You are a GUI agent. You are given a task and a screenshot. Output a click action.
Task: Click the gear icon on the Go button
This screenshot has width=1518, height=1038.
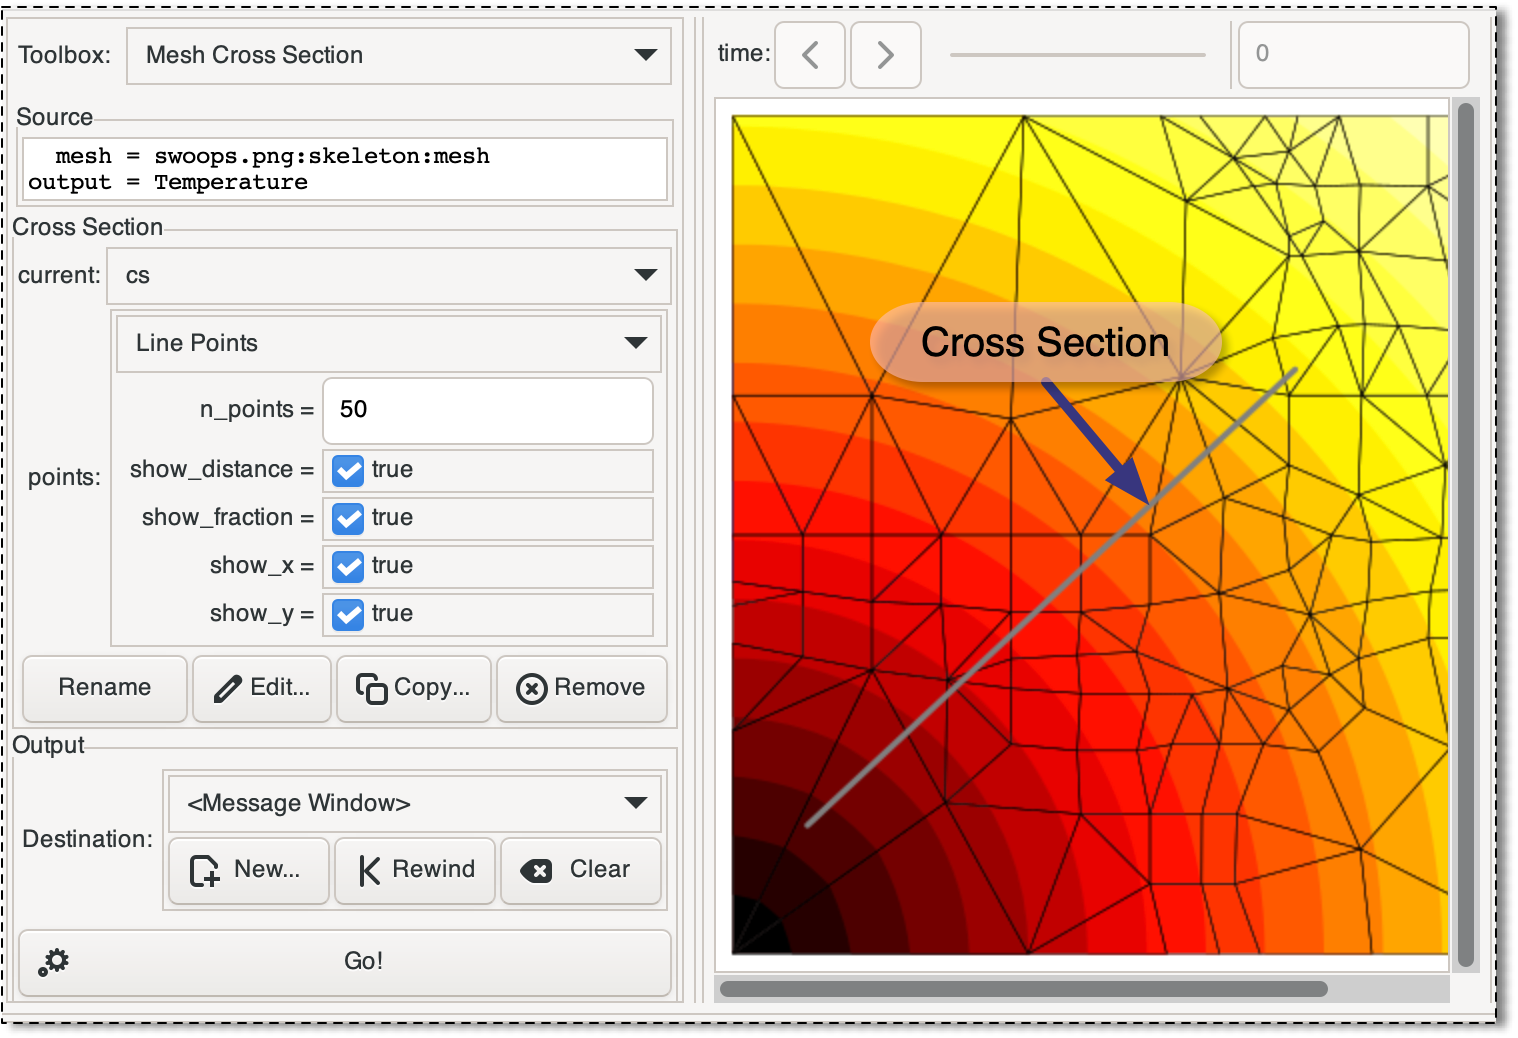(53, 961)
